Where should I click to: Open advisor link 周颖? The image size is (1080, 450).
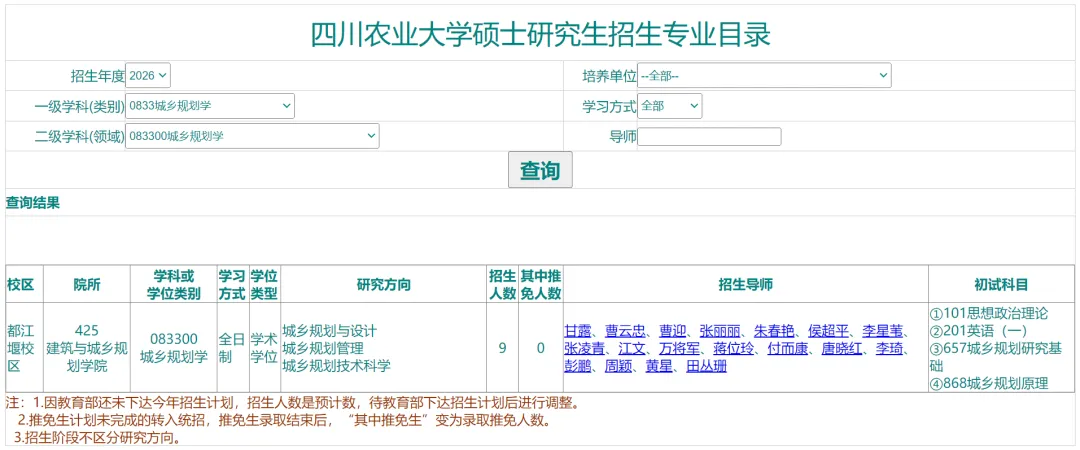pyautogui.click(x=618, y=366)
